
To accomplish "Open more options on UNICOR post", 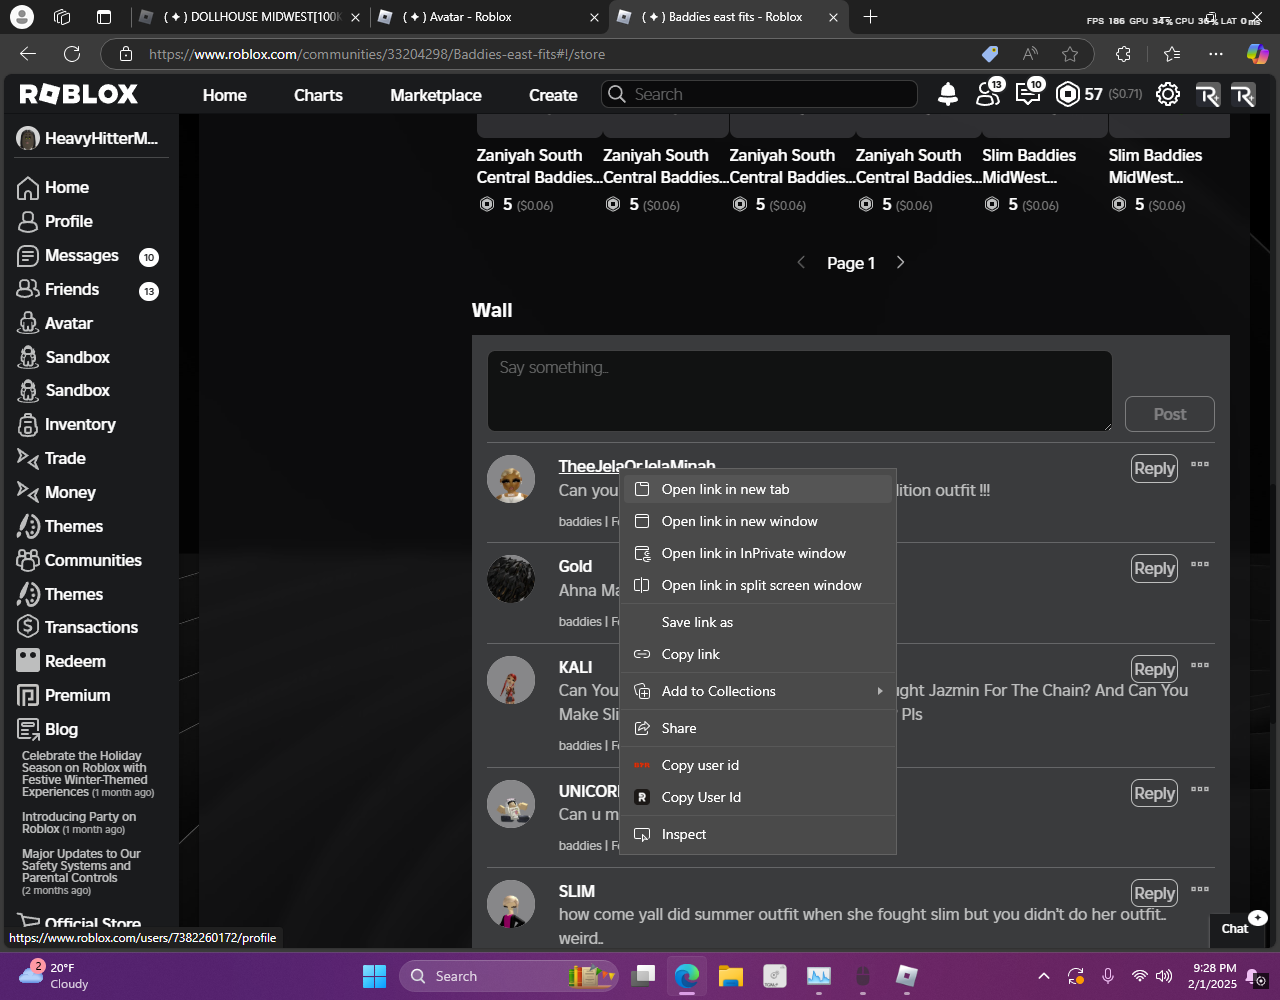I will pyautogui.click(x=1200, y=789).
